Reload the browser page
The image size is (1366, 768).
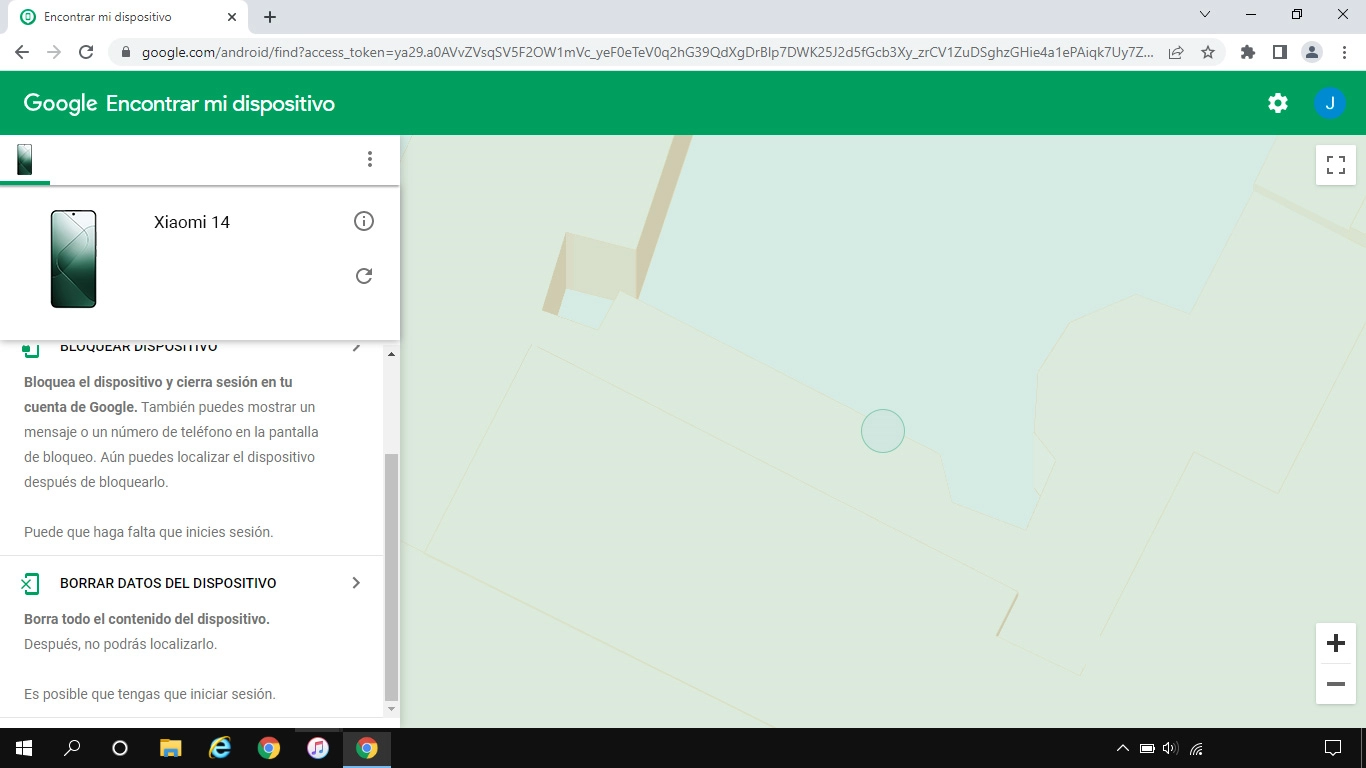point(86,52)
